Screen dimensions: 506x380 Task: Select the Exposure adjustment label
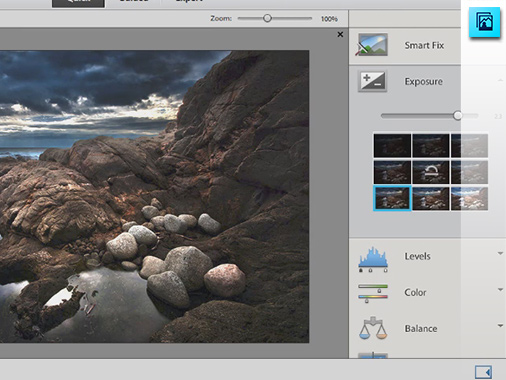(x=423, y=82)
